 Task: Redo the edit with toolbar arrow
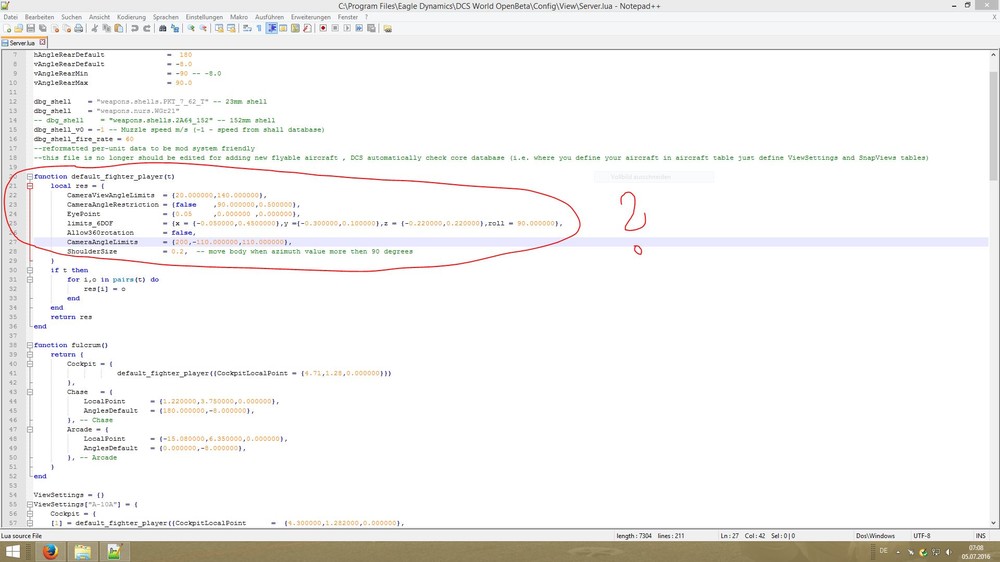147,28
